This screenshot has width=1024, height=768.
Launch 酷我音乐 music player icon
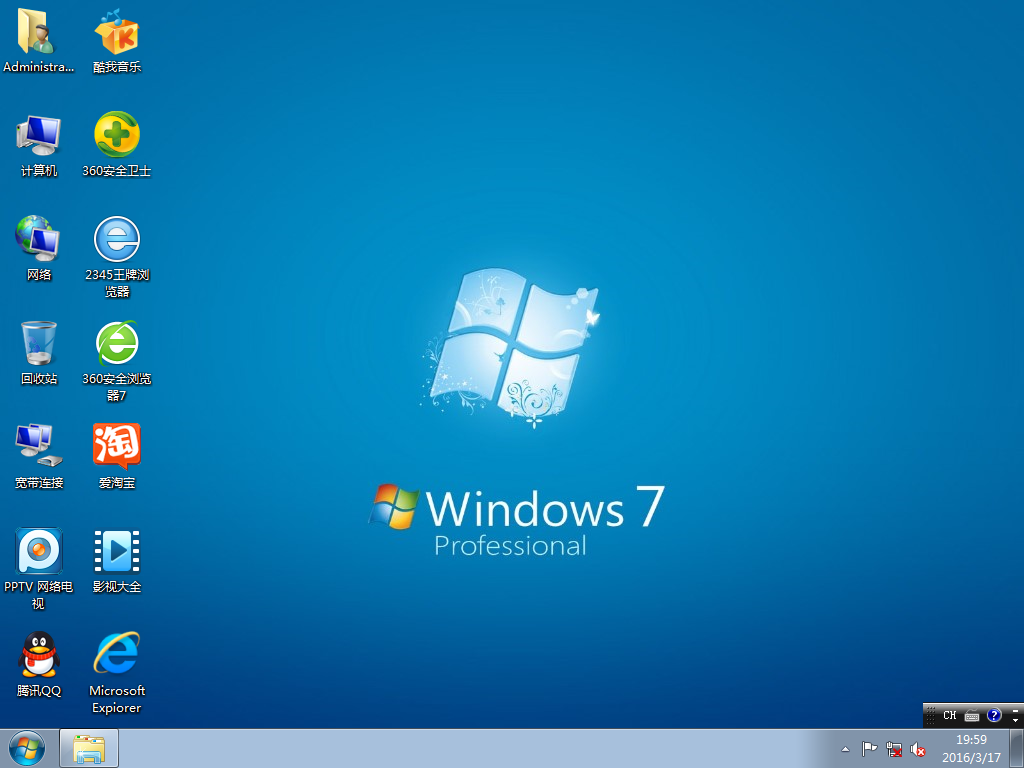pos(117,40)
